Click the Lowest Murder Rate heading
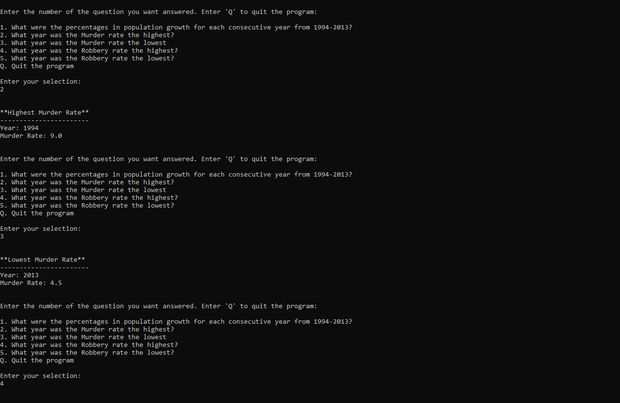The image size is (620, 403). 42,259
